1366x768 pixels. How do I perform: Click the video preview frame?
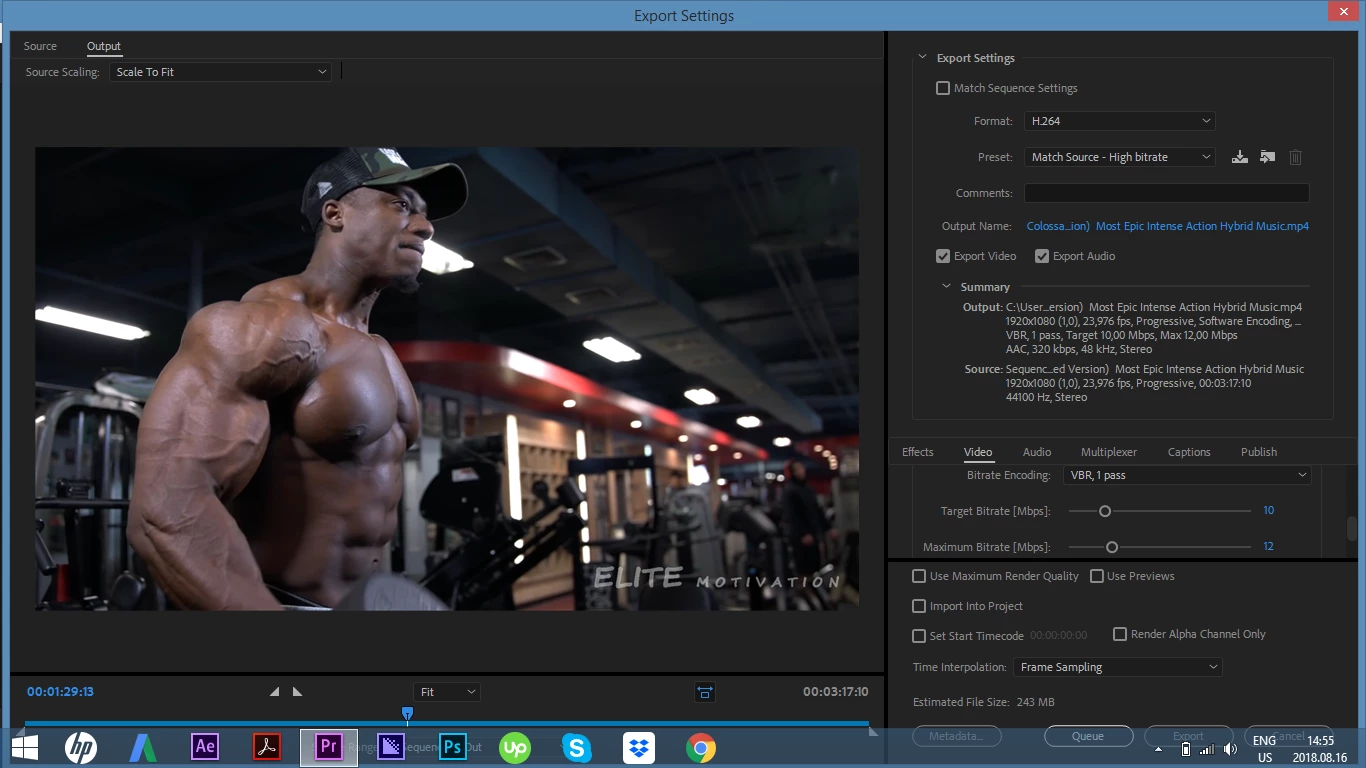pos(447,379)
